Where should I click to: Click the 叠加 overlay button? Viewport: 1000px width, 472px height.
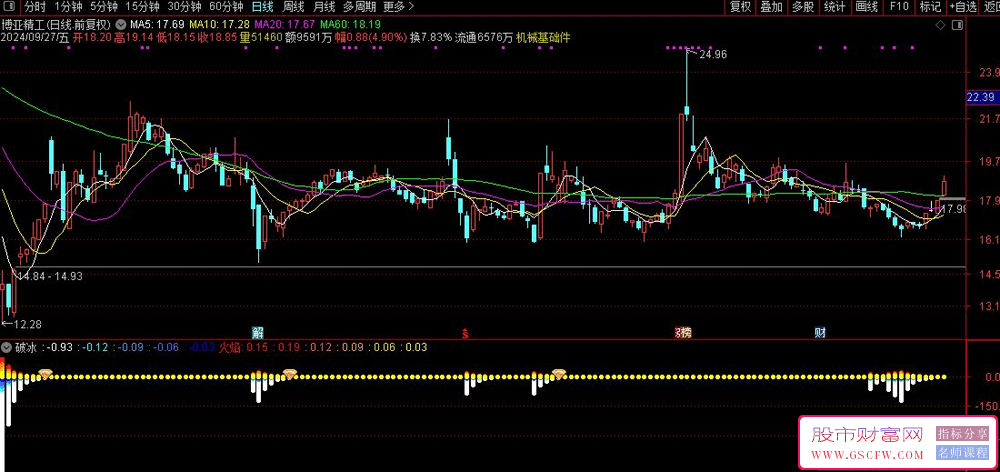point(771,7)
